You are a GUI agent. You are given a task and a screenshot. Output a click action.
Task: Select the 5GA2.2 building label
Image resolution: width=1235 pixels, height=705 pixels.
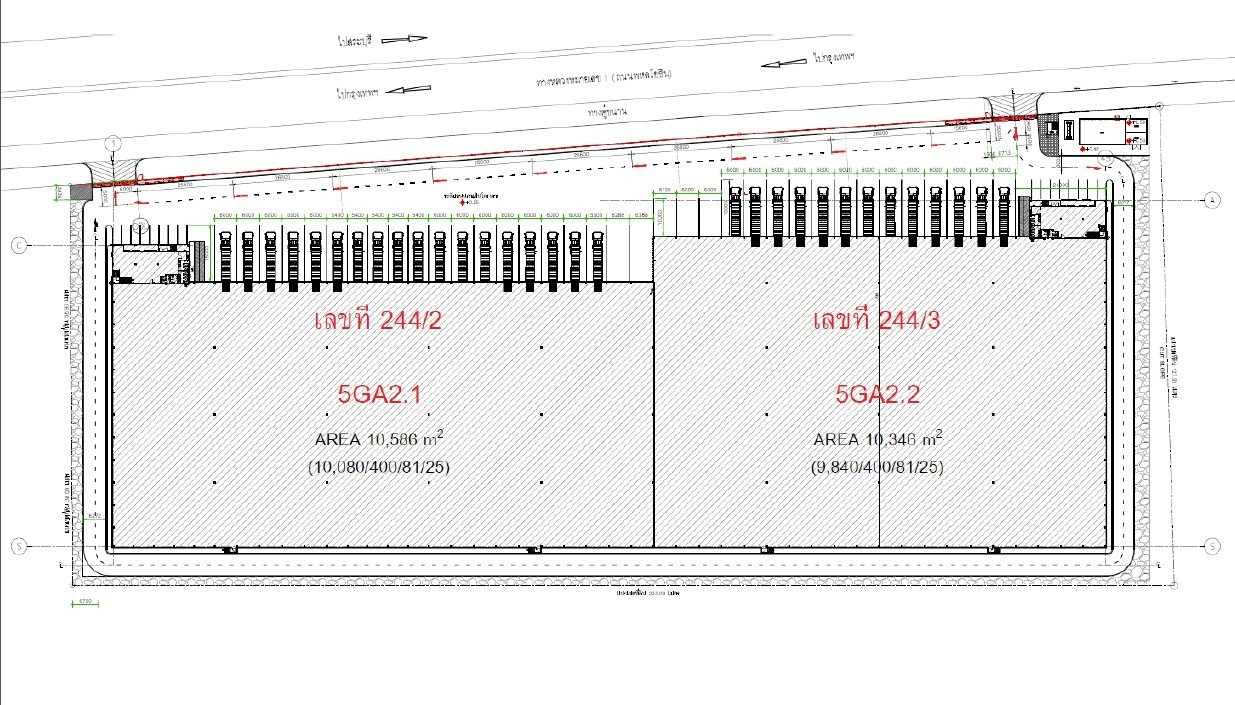pos(878,395)
